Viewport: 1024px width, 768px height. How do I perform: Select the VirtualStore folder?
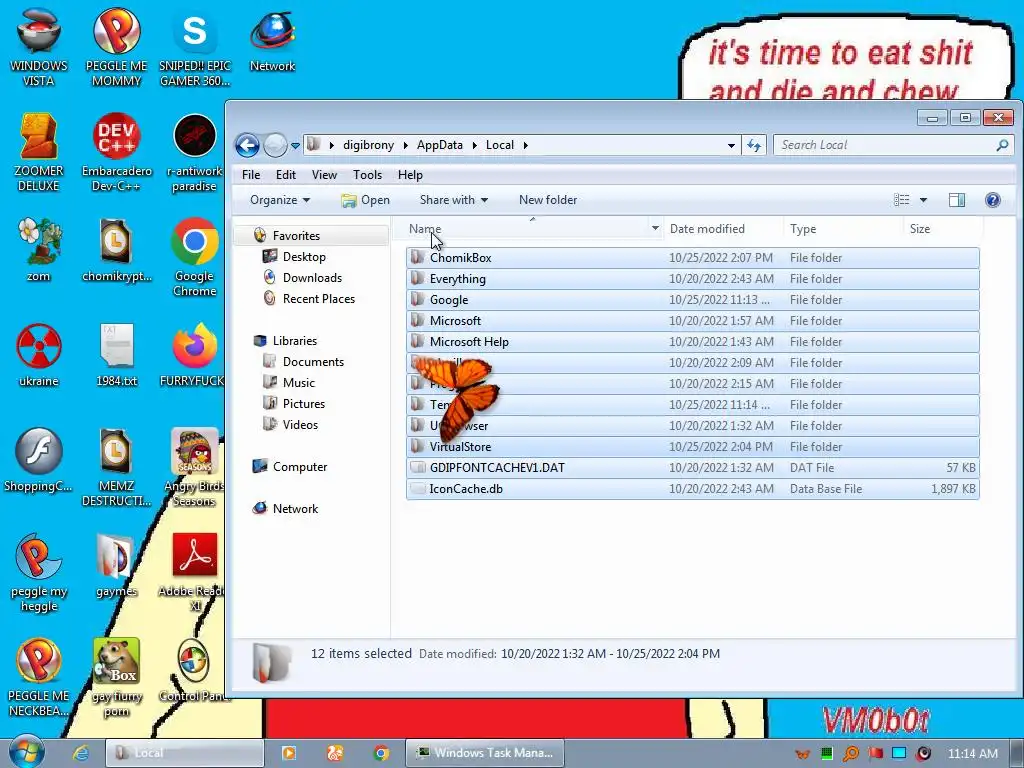tap(692, 447)
